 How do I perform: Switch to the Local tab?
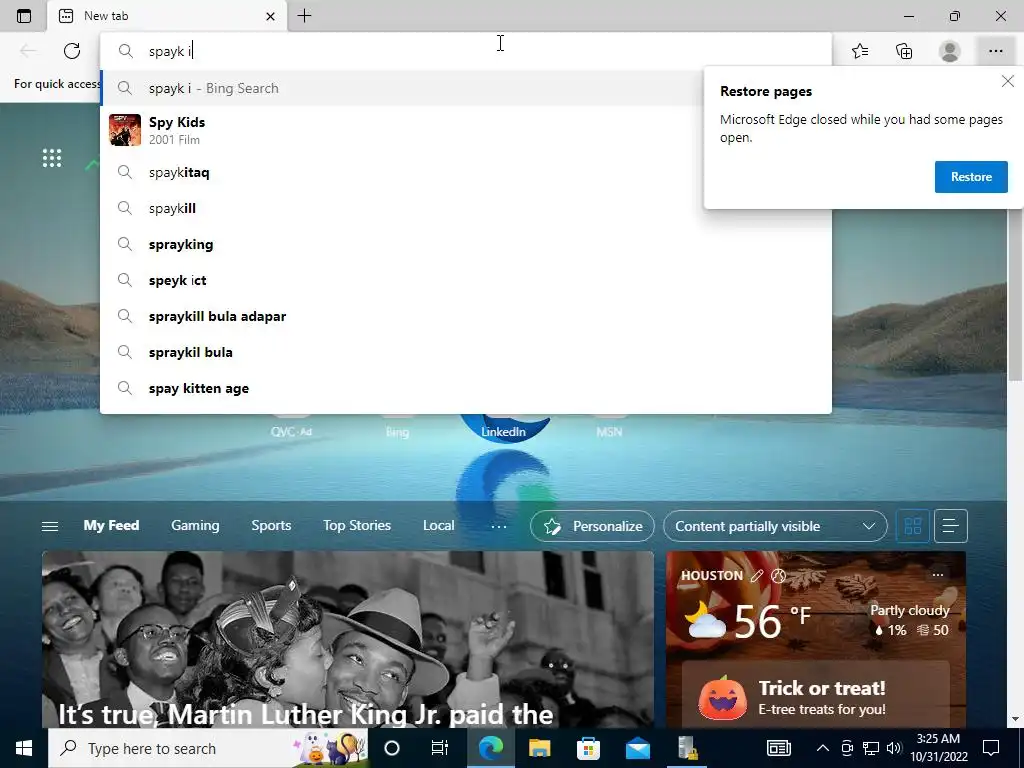pos(438,525)
